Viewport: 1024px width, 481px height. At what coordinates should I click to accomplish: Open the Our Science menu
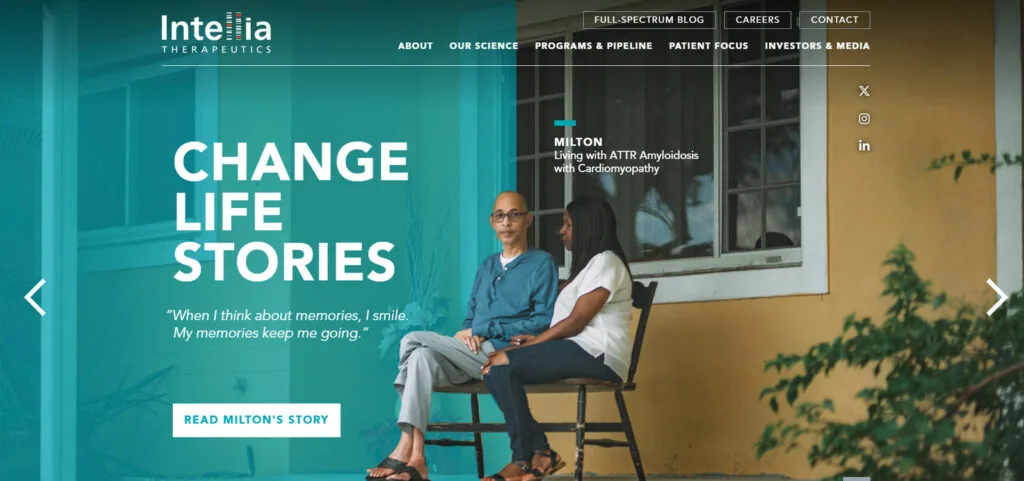[x=484, y=46]
